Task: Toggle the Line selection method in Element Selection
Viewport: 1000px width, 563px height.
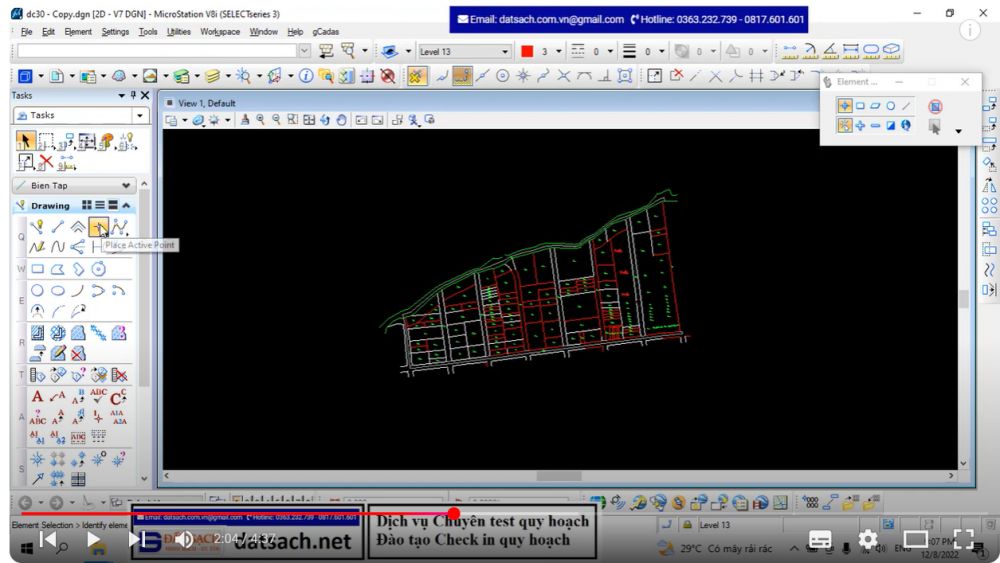Action: click(907, 106)
